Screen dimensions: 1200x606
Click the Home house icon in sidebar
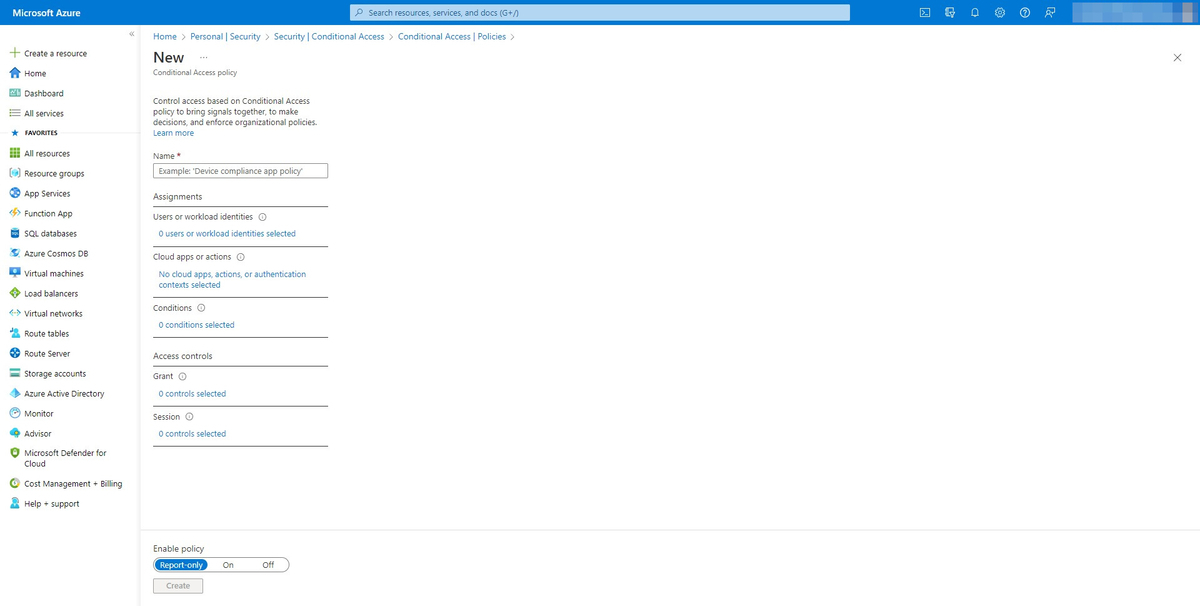pyautogui.click(x=15, y=73)
